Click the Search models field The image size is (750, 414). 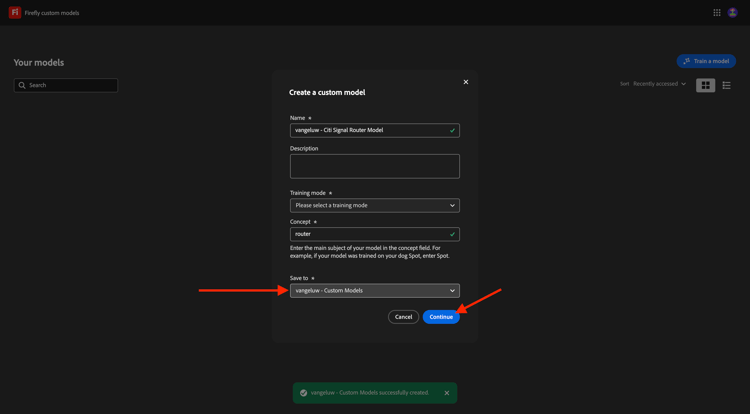(66, 86)
